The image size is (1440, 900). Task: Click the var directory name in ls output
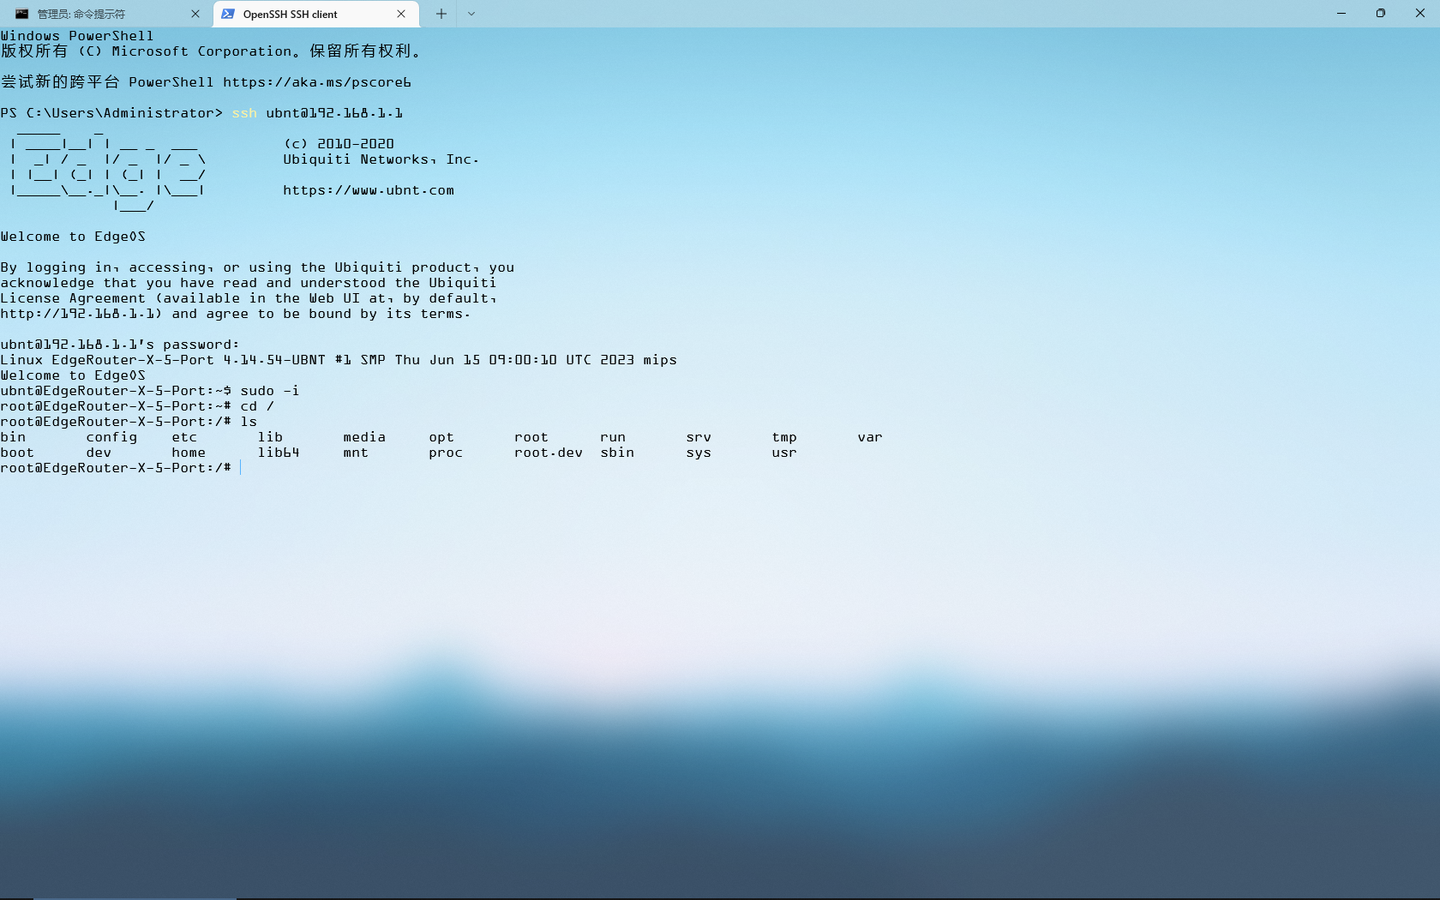868,437
